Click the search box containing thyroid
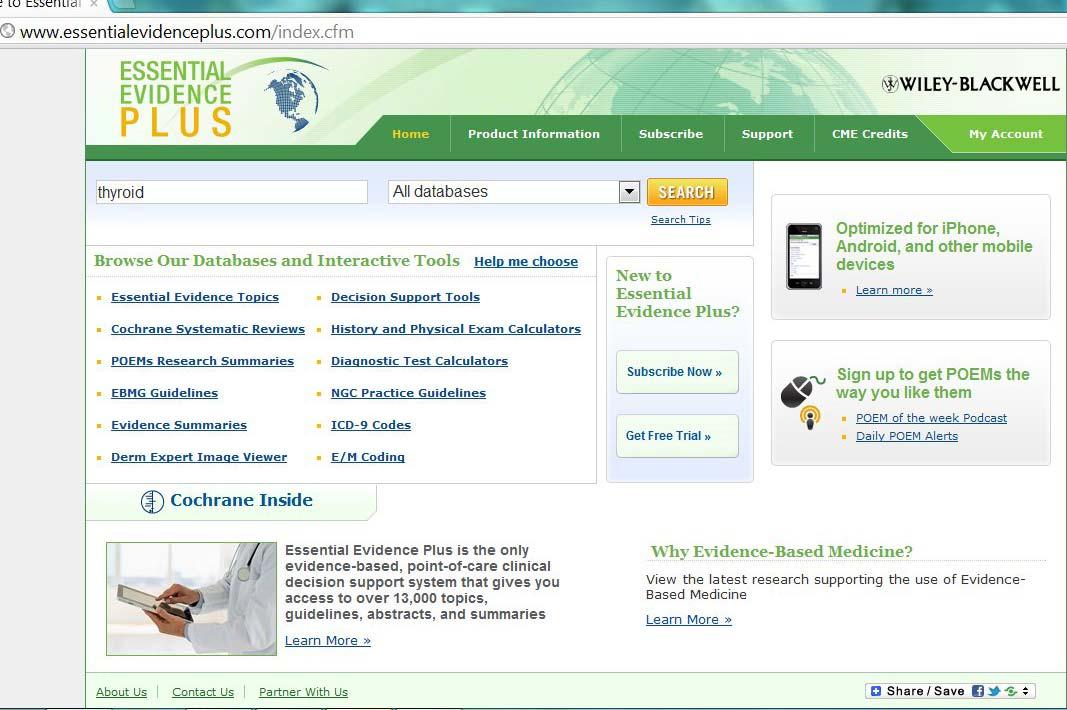 tap(231, 192)
